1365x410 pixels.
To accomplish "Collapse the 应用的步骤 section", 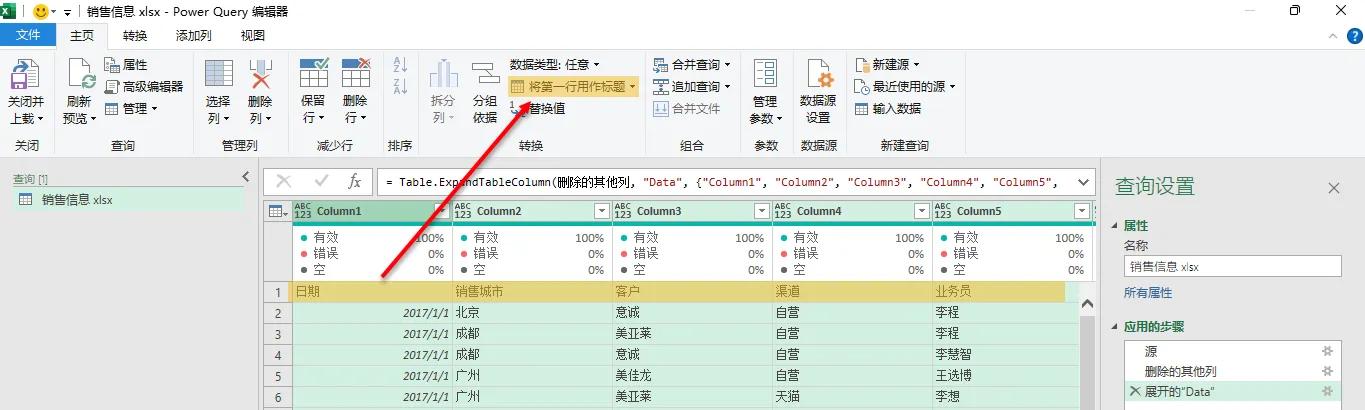I will [x=1116, y=327].
